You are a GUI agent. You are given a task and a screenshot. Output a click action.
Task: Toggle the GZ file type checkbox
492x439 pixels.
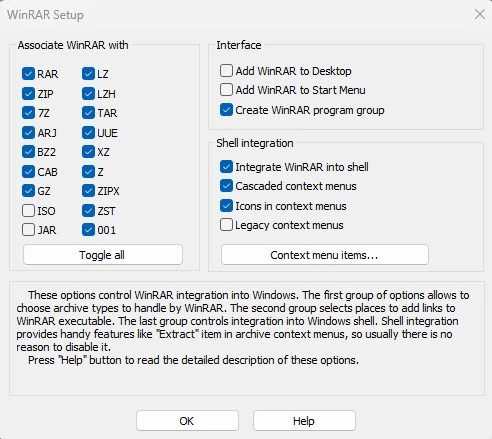pyautogui.click(x=28, y=191)
